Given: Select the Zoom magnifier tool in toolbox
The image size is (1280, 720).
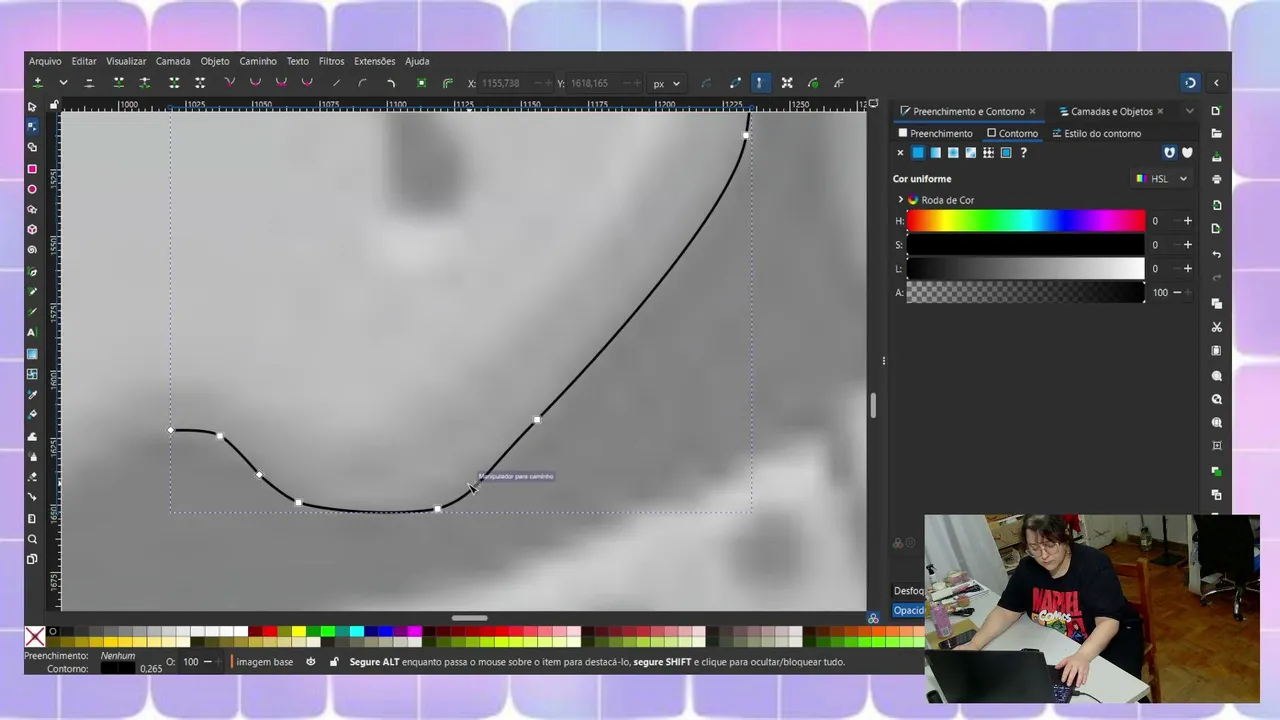Looking at the screenshot, I should 32,539.
